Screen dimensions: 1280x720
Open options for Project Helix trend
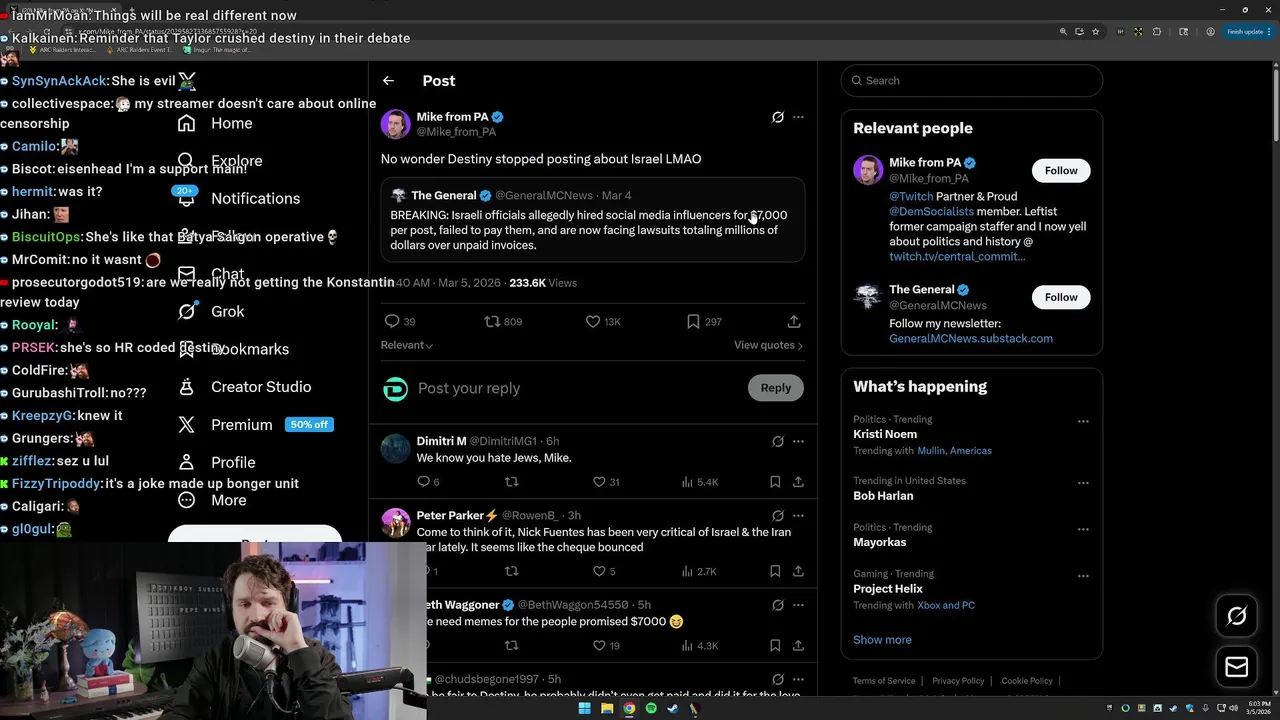click(1083, 576)
